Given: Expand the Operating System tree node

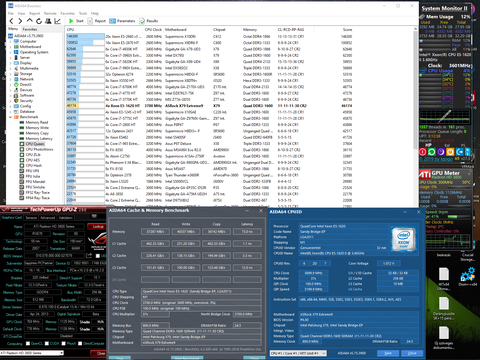Looking at the screenshot, I should coord(10,52).
